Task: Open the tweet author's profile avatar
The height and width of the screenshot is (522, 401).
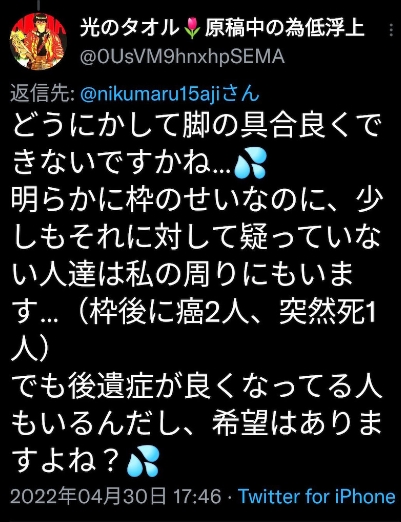Action: pos(39,41)
